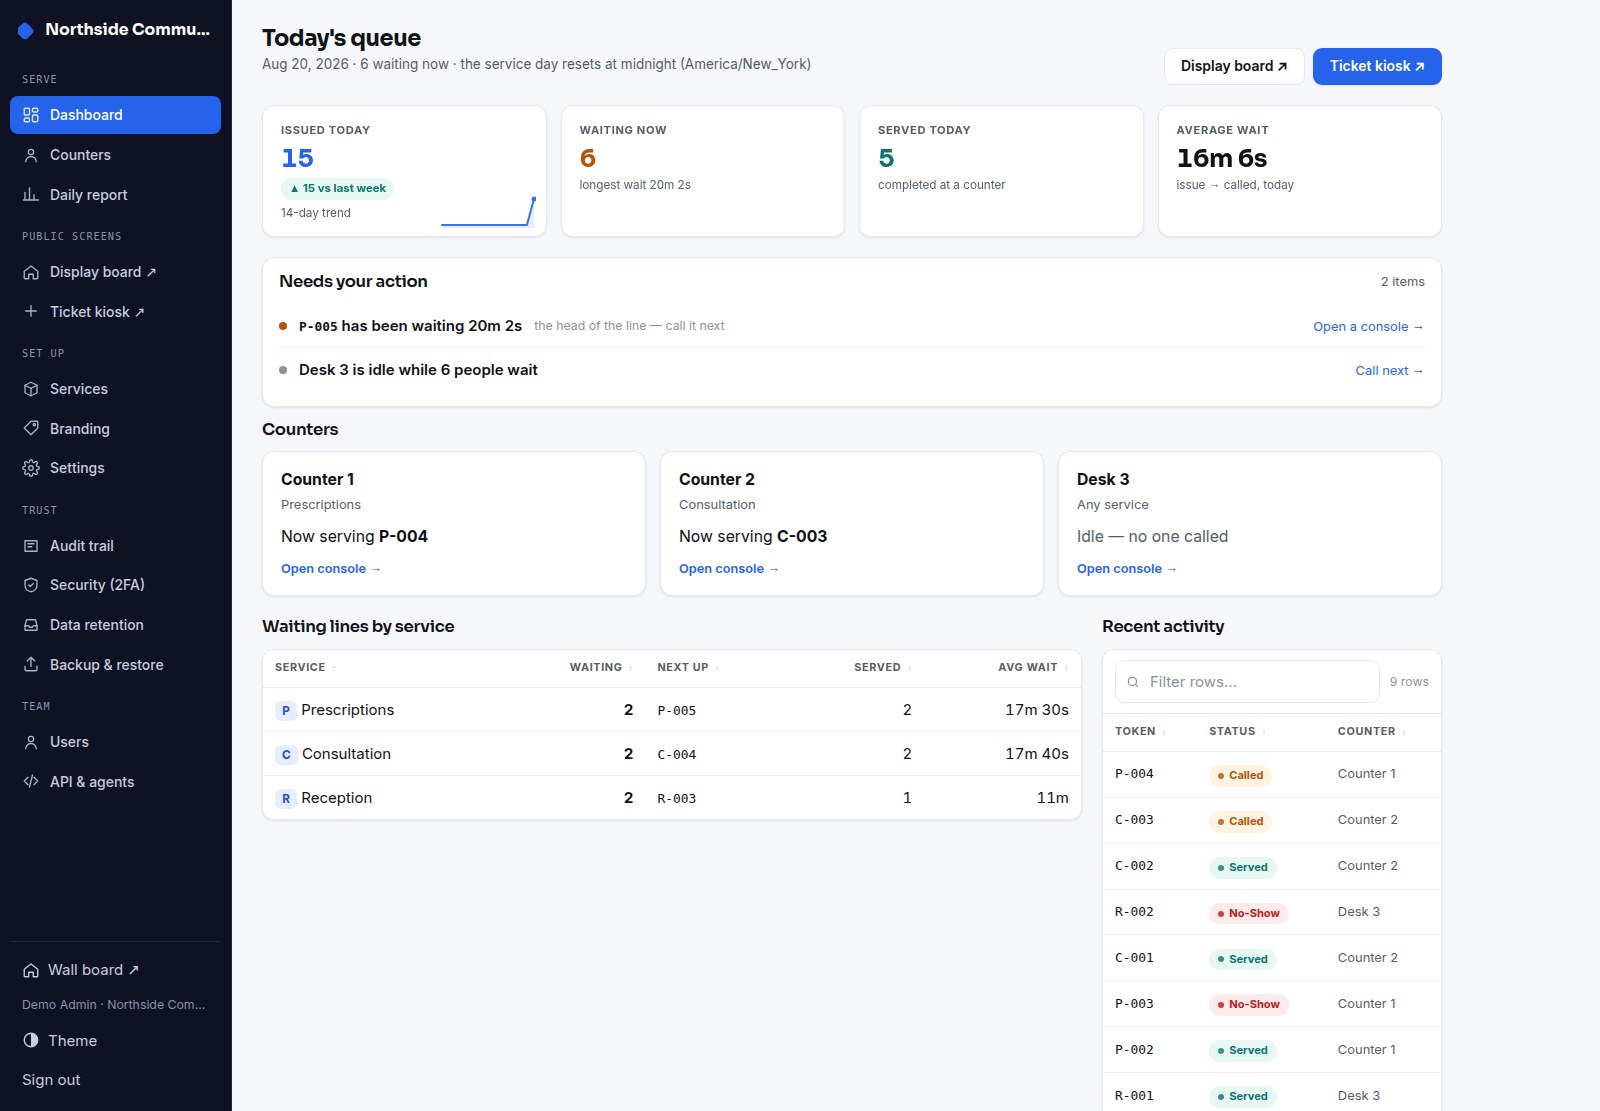Open the Daily report page
Image resolution: width=1600 pixels, height=1111 pixels.
pyautogui.click(x=115, y=195)
